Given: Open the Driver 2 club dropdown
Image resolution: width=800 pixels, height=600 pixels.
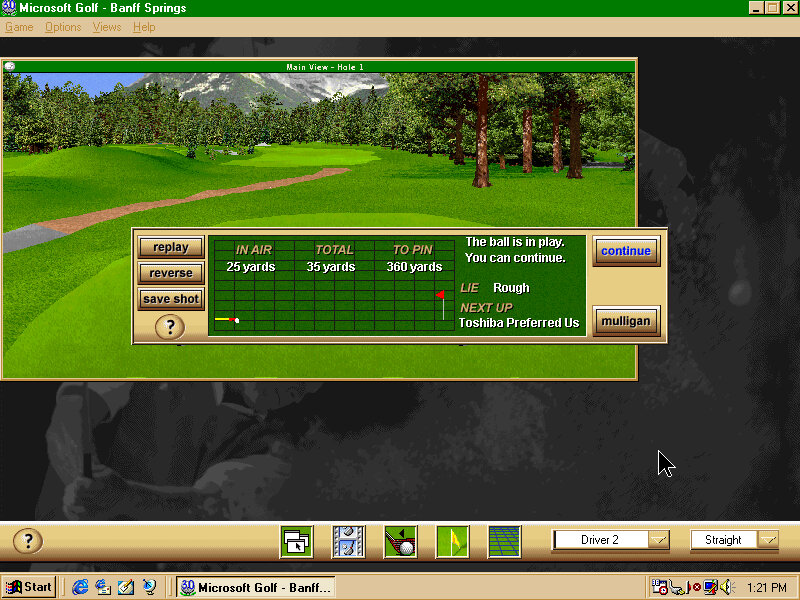Looking at the screenshot, I should click(x=658, y=540).
